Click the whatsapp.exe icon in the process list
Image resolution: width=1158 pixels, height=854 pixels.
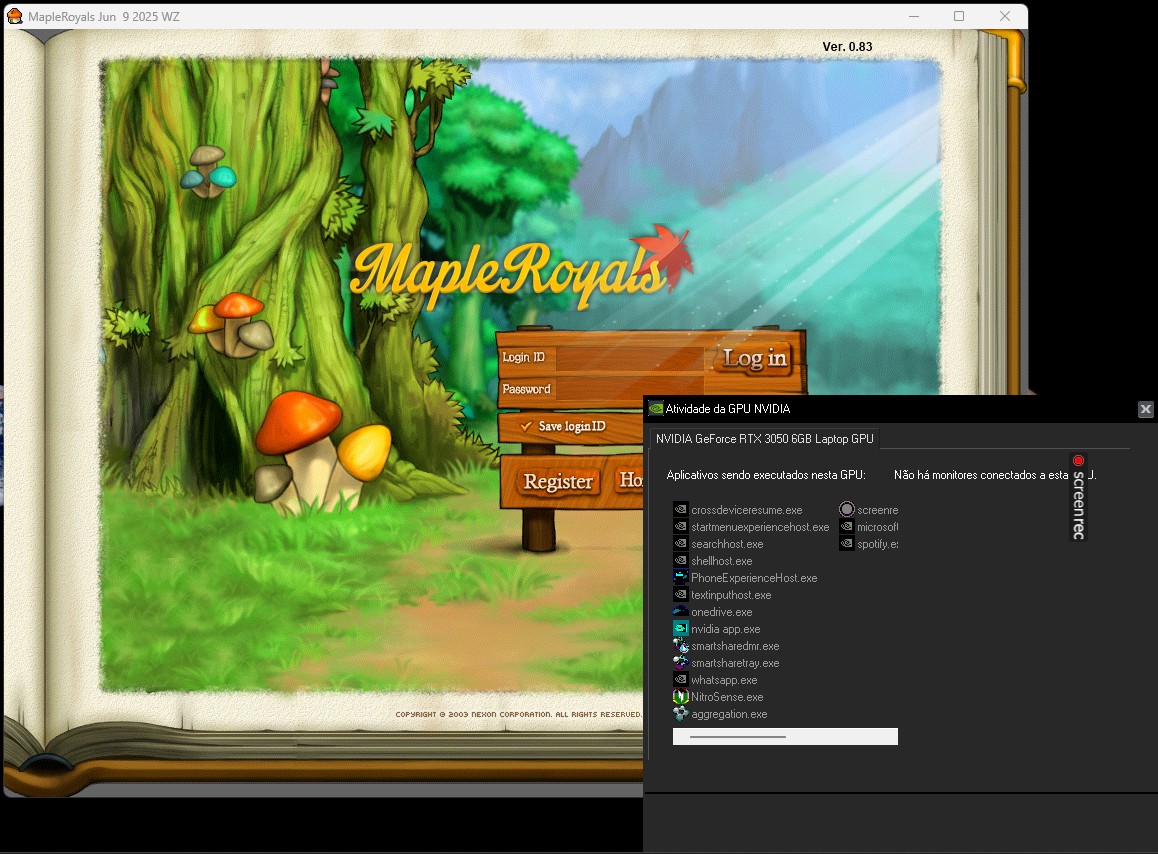679,680
